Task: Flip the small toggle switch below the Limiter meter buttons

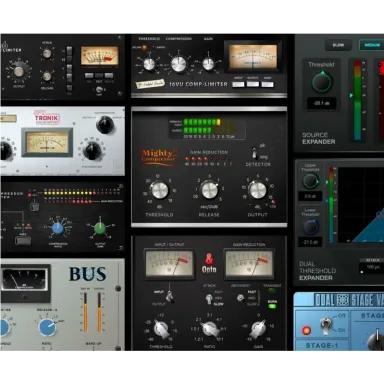Action: [99, 89]
